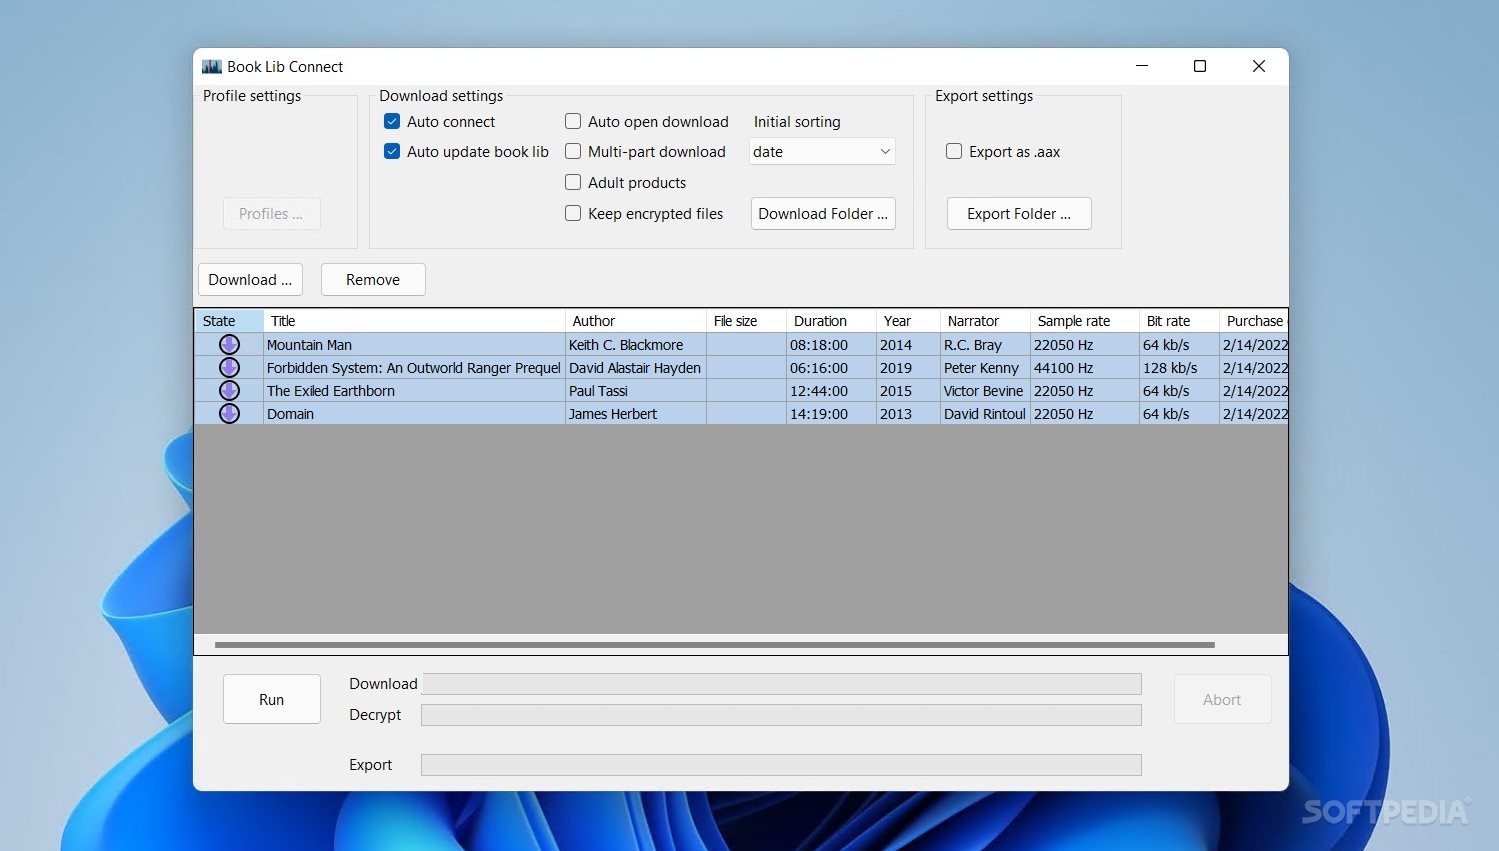The height and width of the screenshot is (851, 1499).
Task: Sort by the Bit rate column header
Action: coord(1179,321)
